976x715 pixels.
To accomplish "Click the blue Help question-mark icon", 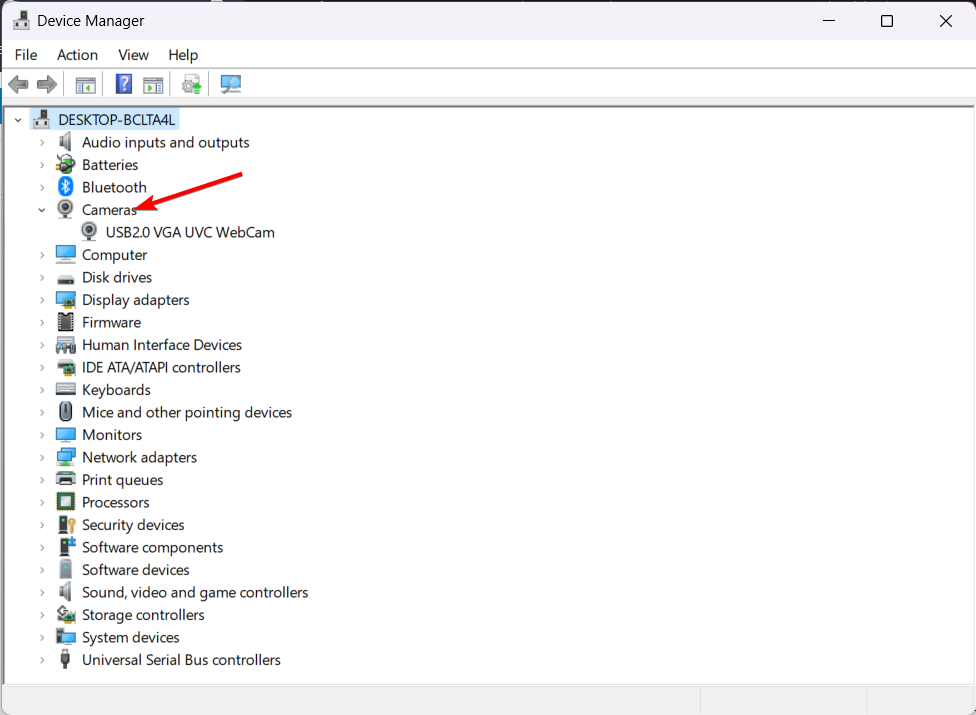I will (x=124, y=83).
